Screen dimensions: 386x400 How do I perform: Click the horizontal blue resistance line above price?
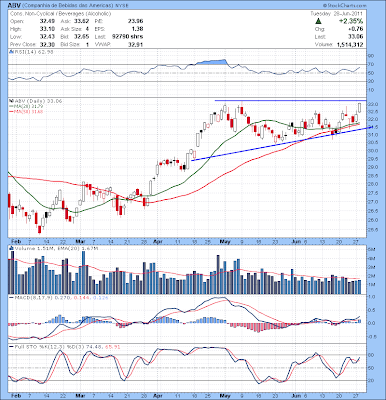click(290, 100)
